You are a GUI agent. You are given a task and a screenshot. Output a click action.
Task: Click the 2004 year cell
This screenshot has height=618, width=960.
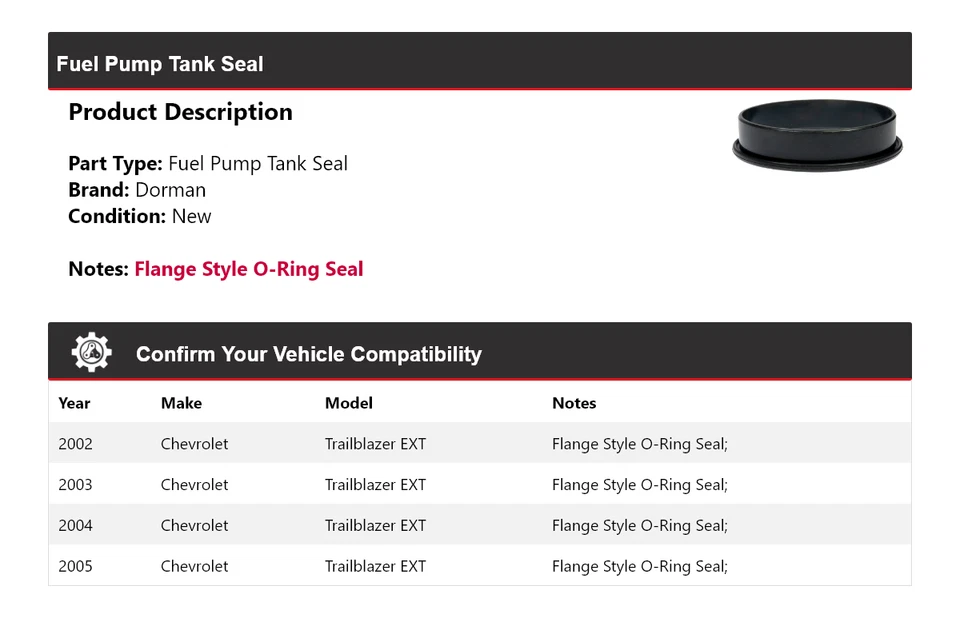(x=75, y=525)
